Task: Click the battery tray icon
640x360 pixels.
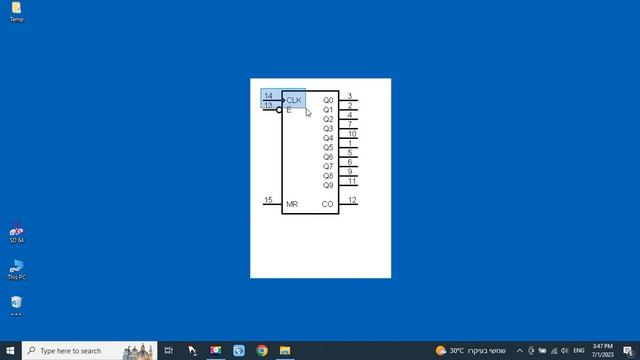Action: (542, 351)
